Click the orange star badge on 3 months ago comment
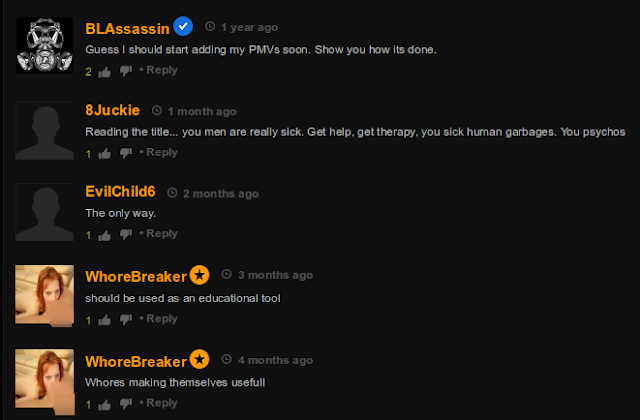 199,275
